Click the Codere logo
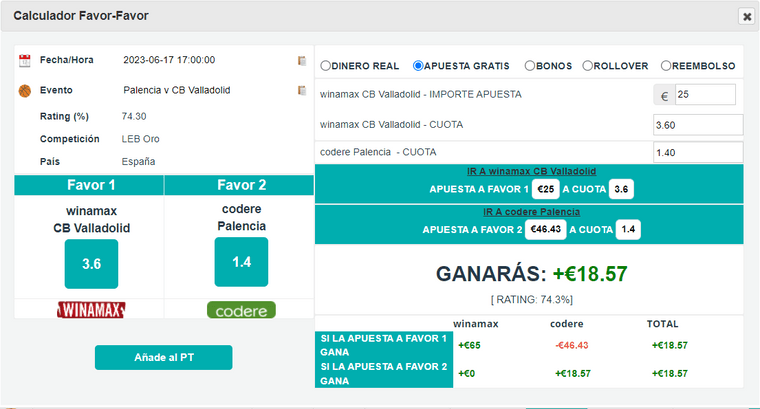The image size is (760, 409). point(241,310)
